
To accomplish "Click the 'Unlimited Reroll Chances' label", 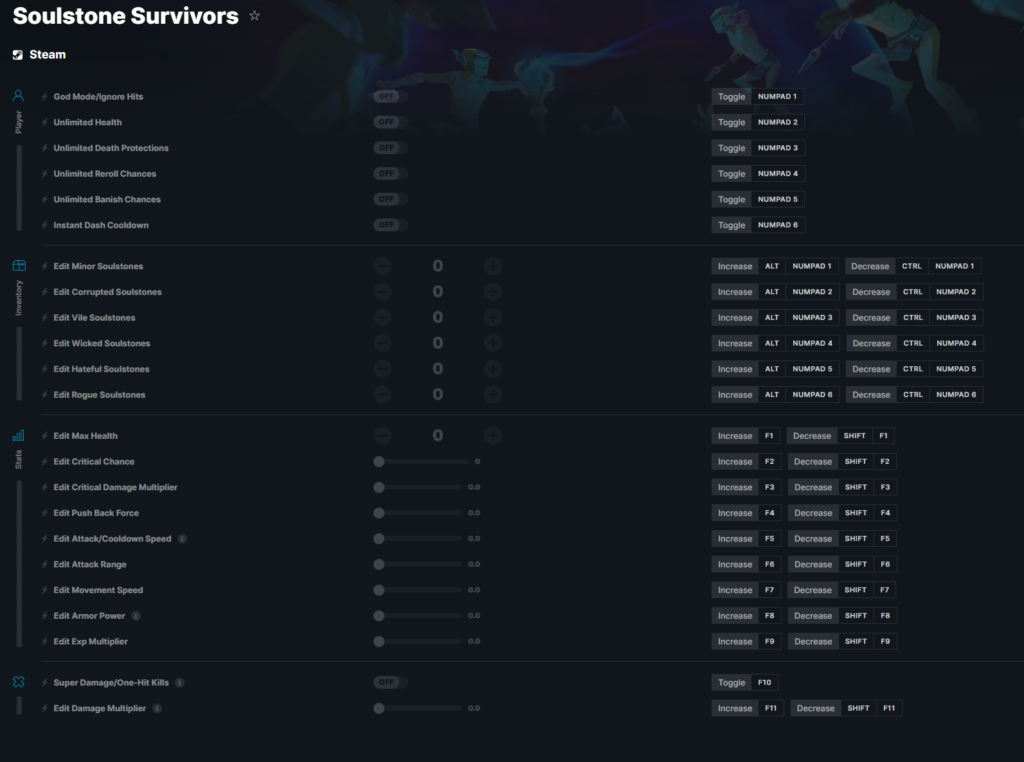I will [x=104, y=174].
